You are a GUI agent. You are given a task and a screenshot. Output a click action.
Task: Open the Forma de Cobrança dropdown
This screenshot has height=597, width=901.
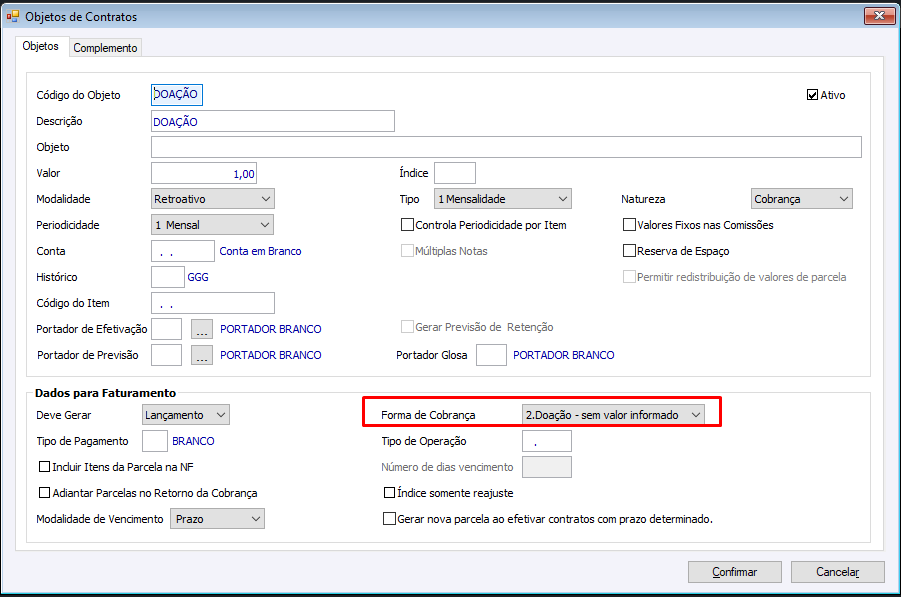pyautogui.click(x=613, y=415)
